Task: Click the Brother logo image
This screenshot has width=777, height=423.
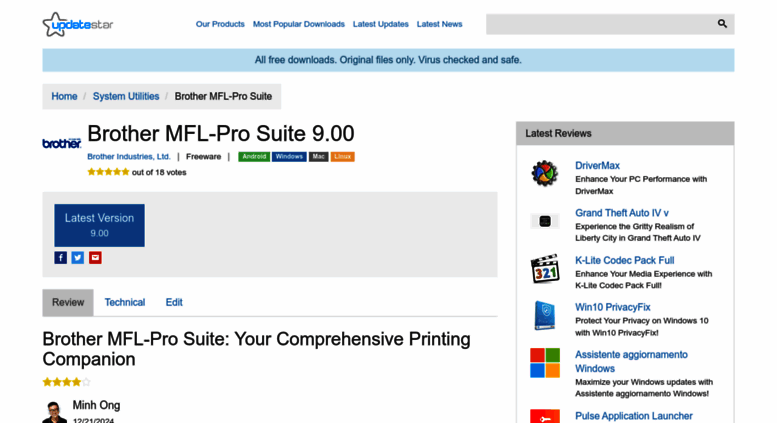Action: 62,143
